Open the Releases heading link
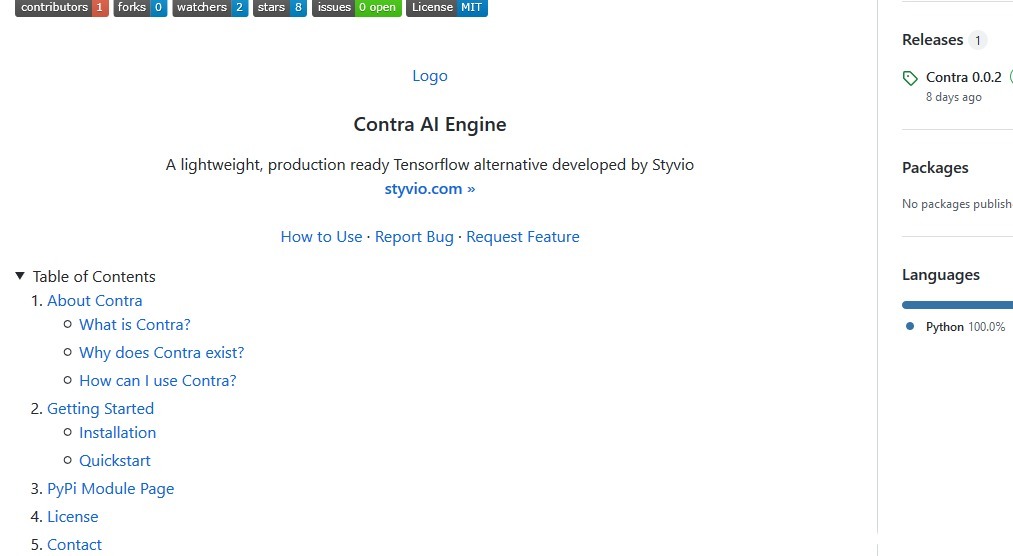This screenshot has width=1013, height=556. (x=932, y=39)
